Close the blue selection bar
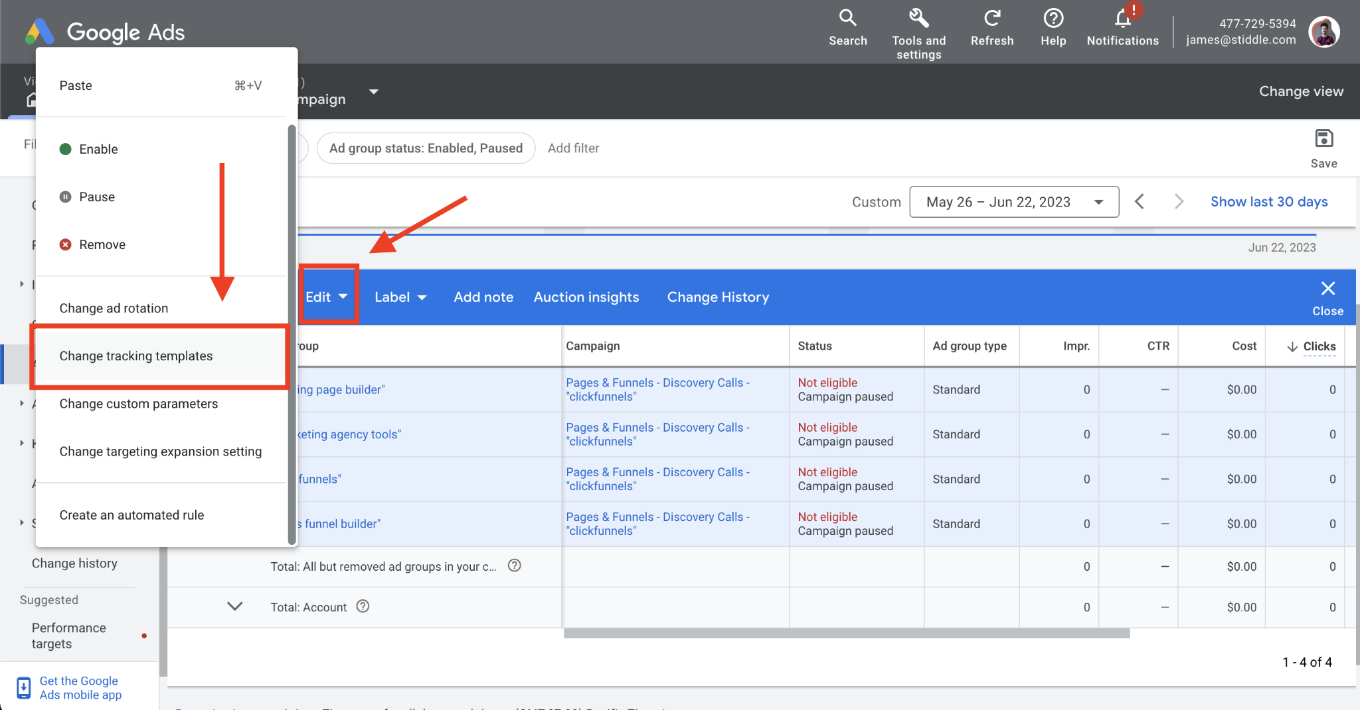The width and height of the screenshot is (1362, 720). coord(1328,297)
